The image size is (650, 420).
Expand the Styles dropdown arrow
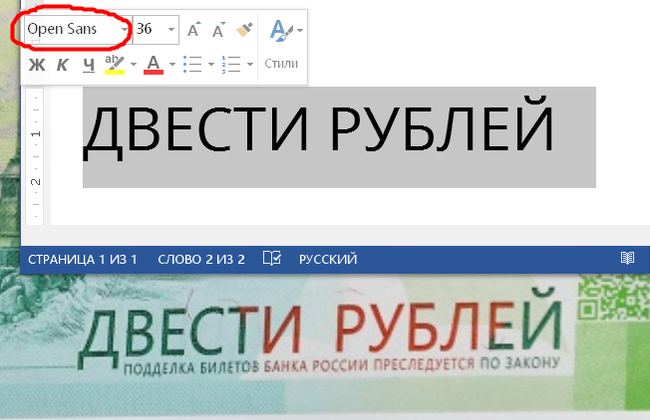point(300,30)
